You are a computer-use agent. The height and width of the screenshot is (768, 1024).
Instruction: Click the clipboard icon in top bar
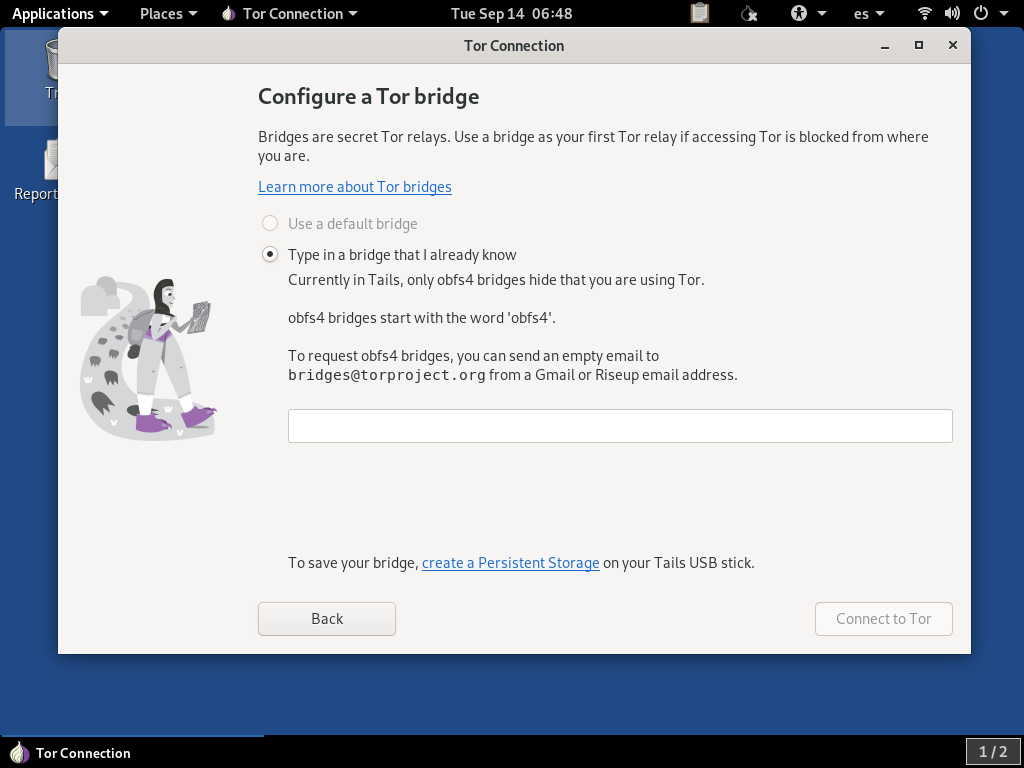699,13
